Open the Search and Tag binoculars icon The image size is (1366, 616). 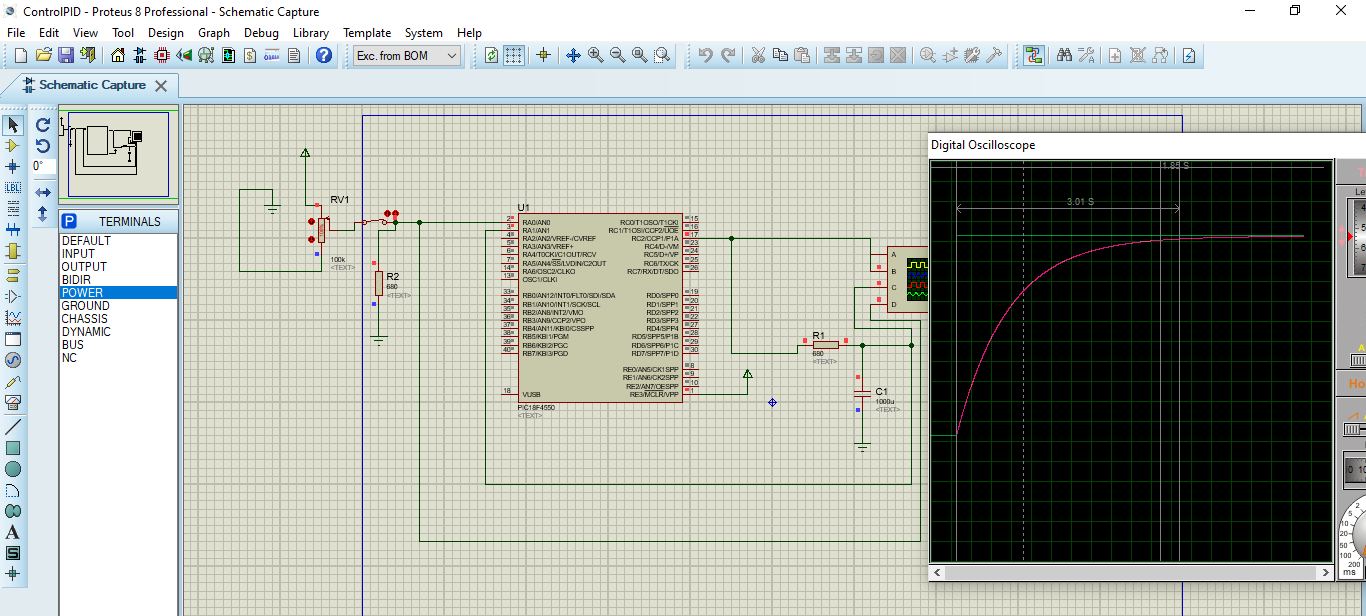click(1064, 56)
